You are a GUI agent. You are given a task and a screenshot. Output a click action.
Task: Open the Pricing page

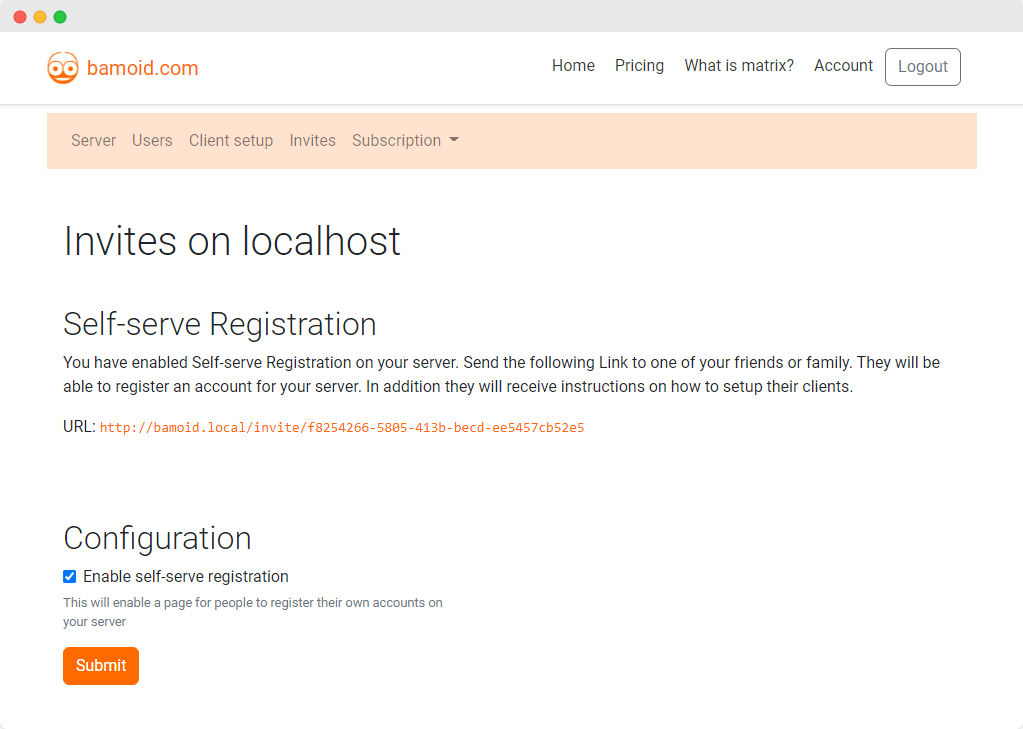coord(639,65)
